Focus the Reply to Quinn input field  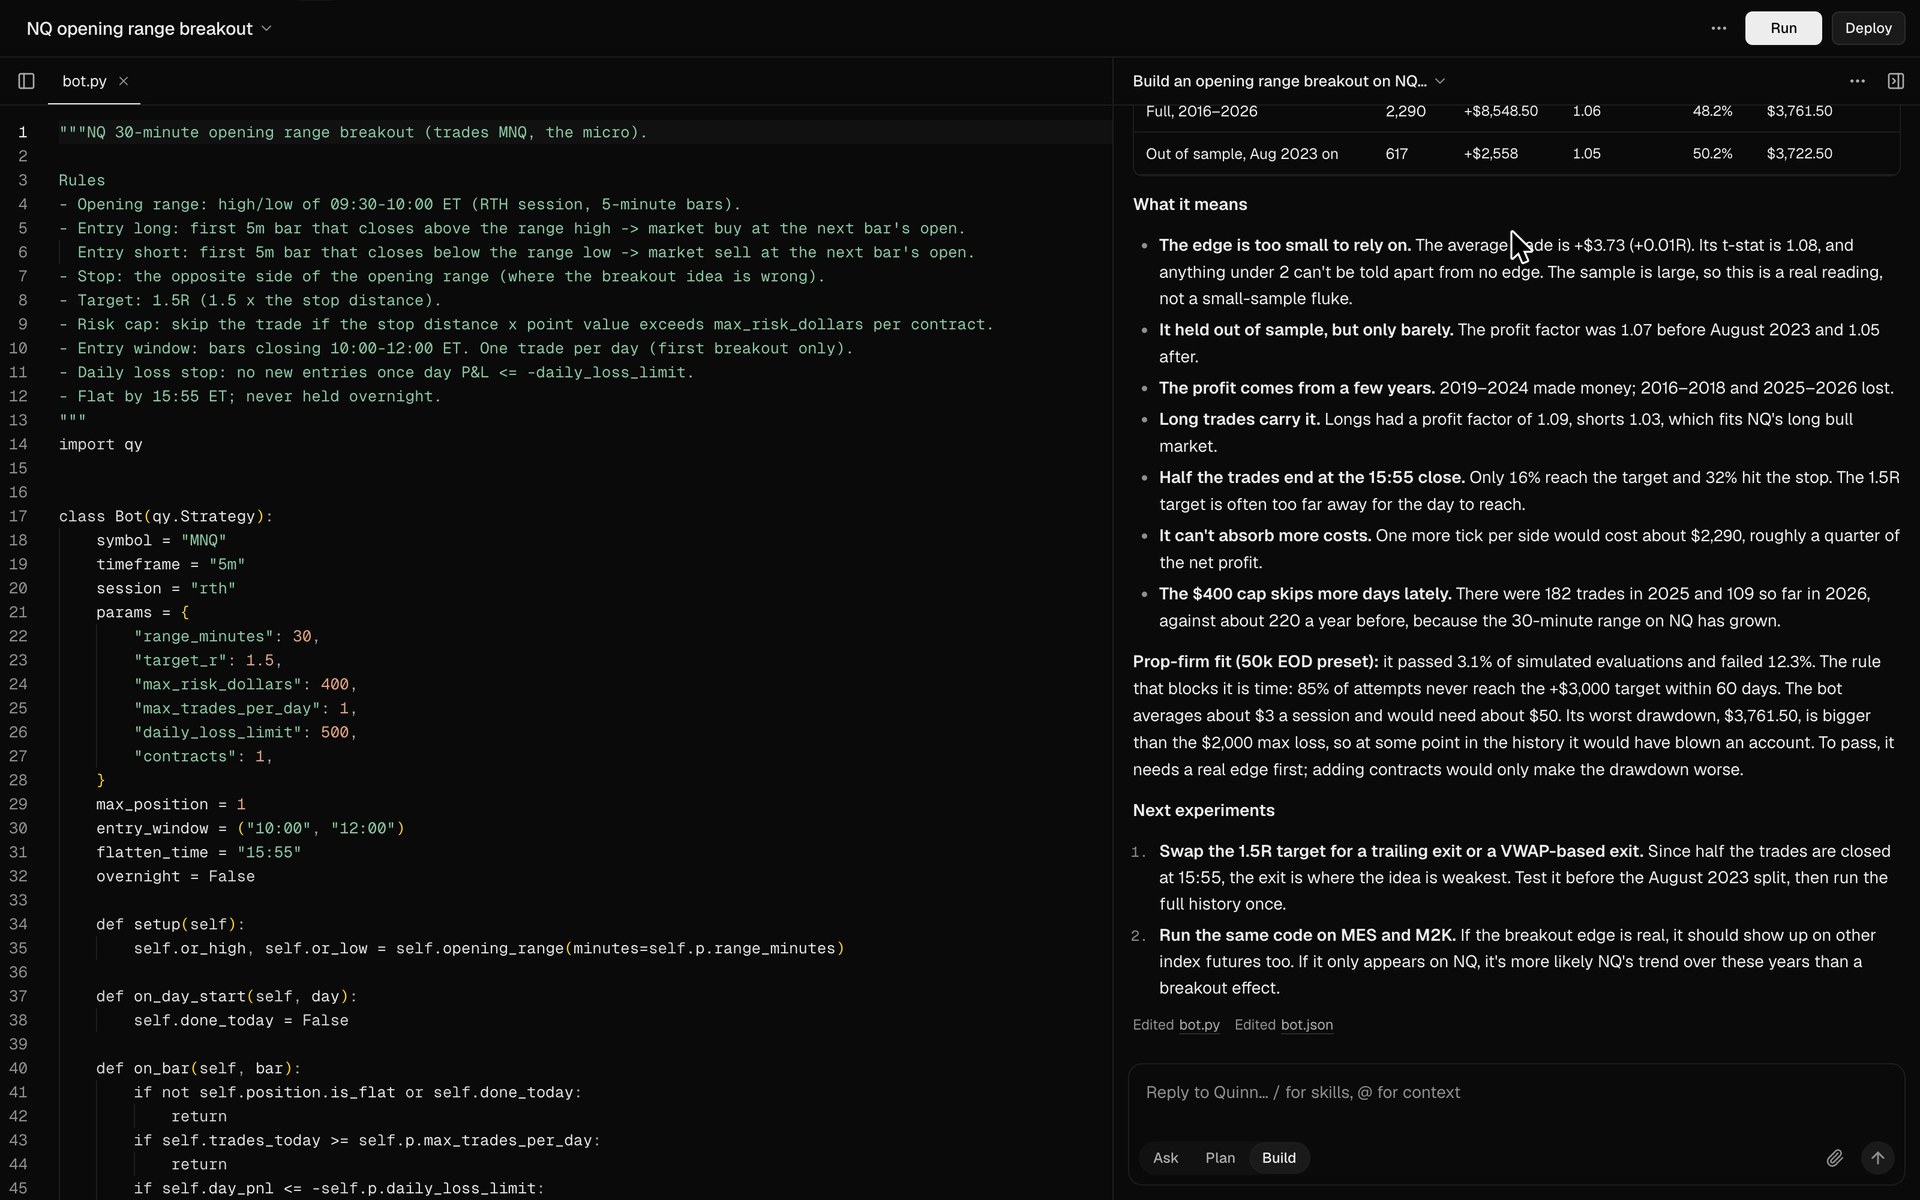pyautogui.click(x=1516, y=1093)
